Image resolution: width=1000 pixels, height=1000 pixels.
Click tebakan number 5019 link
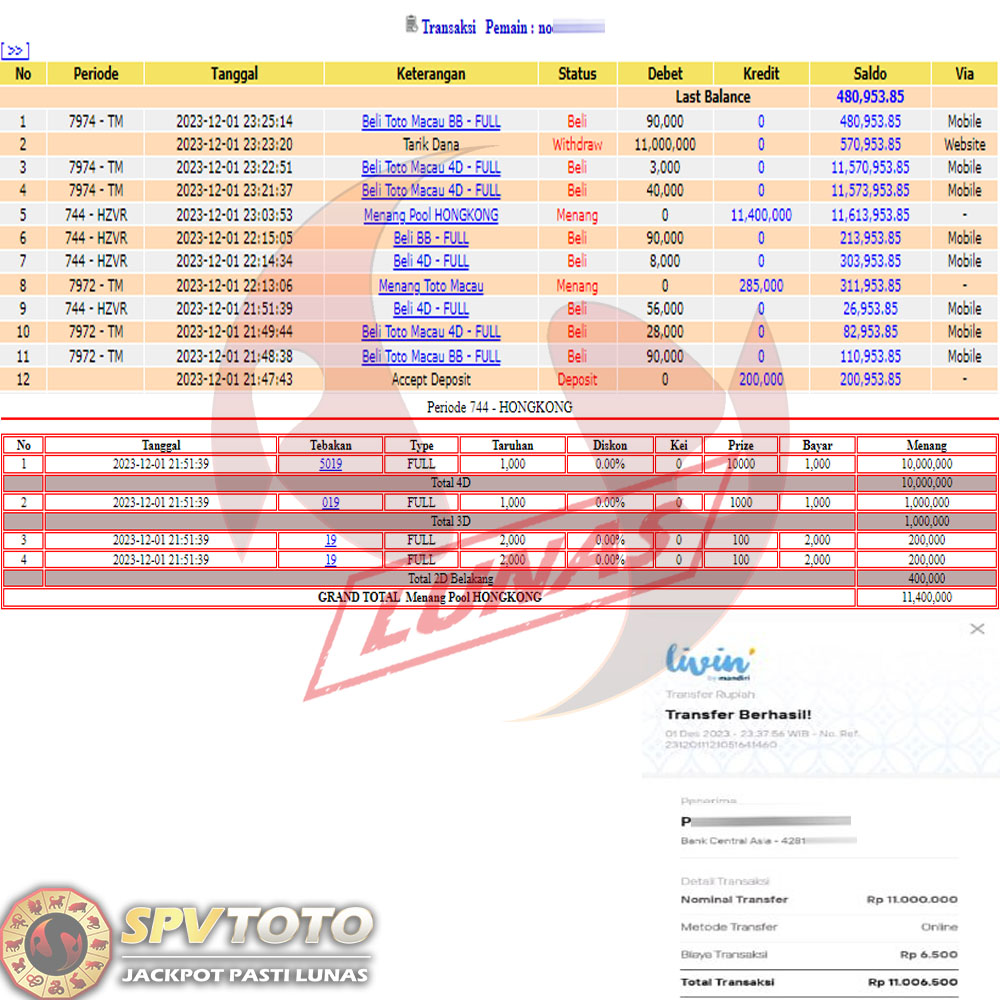tap(330, 464)
